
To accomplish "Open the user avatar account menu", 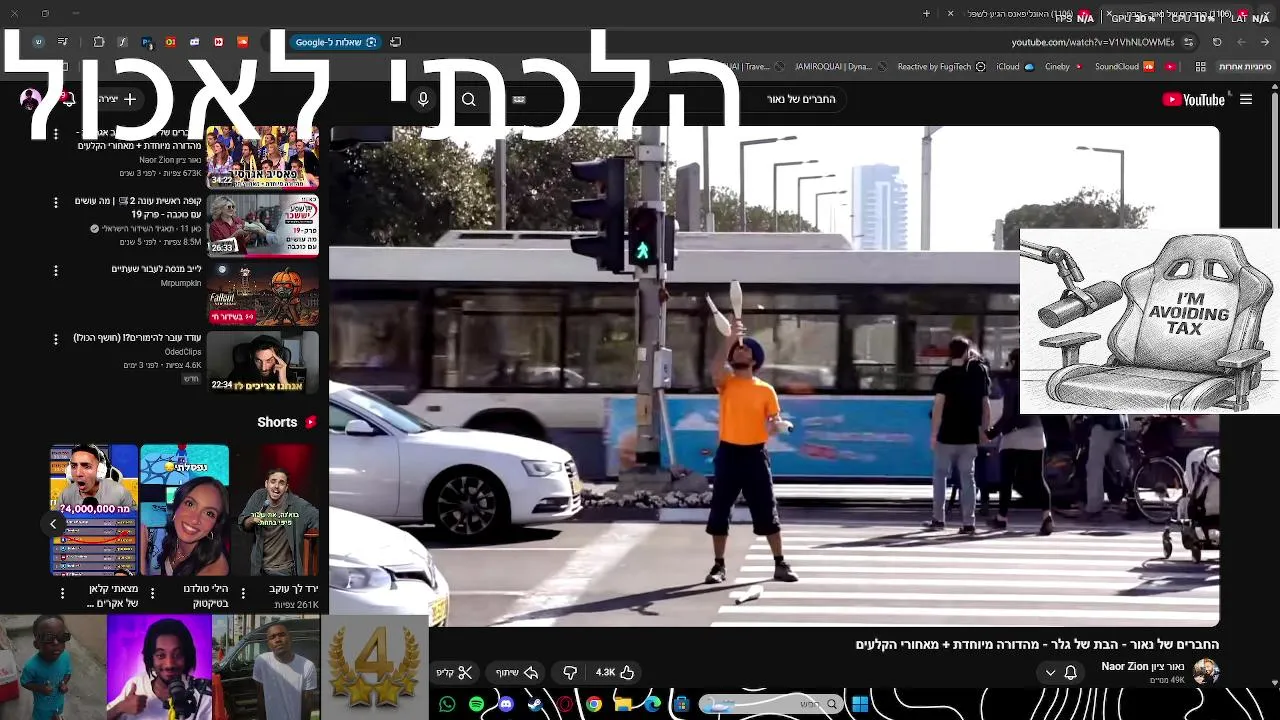I will pyautogui.click(x=30, y=99).
